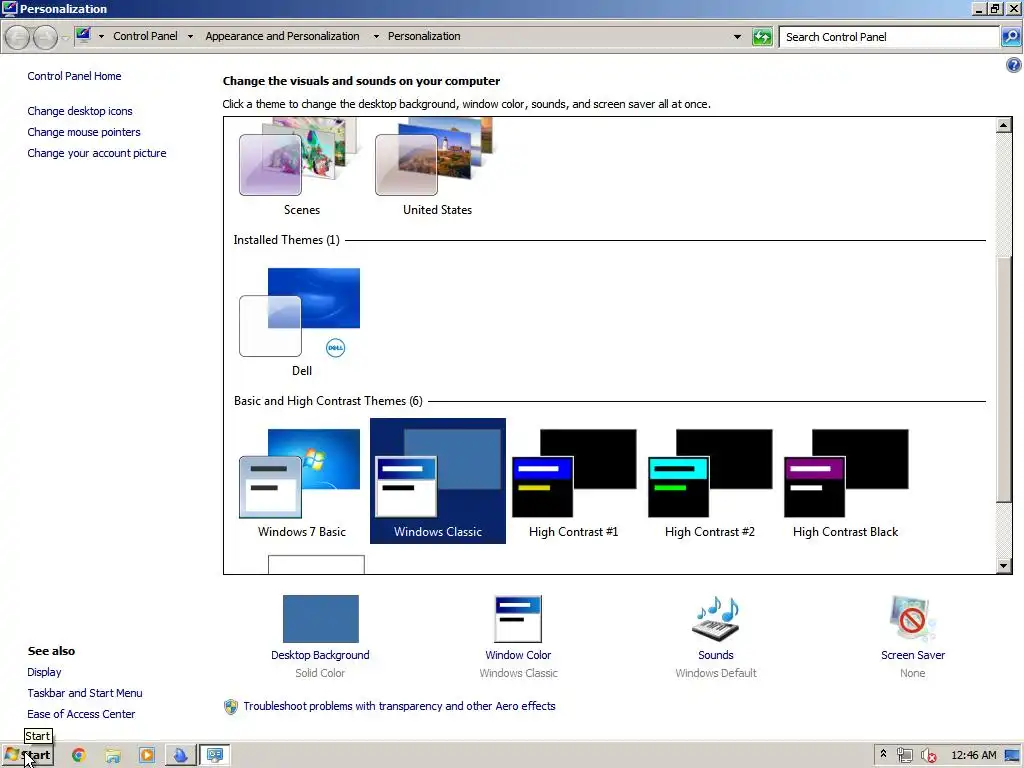Open the Aero effects troubleshoot link
1024x768 pixels.
click(399, 706)
